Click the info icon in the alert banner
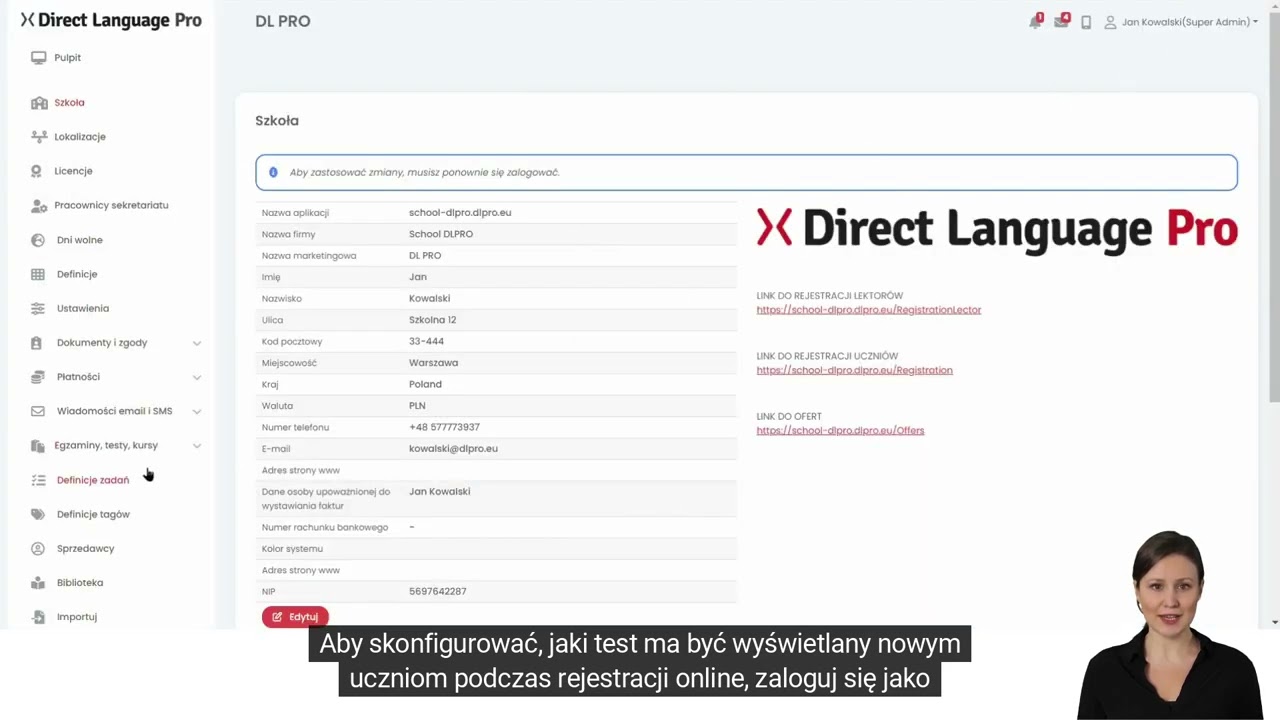Screen dimensions: 1280x720 pyautogui.click(x=273, y=172)
